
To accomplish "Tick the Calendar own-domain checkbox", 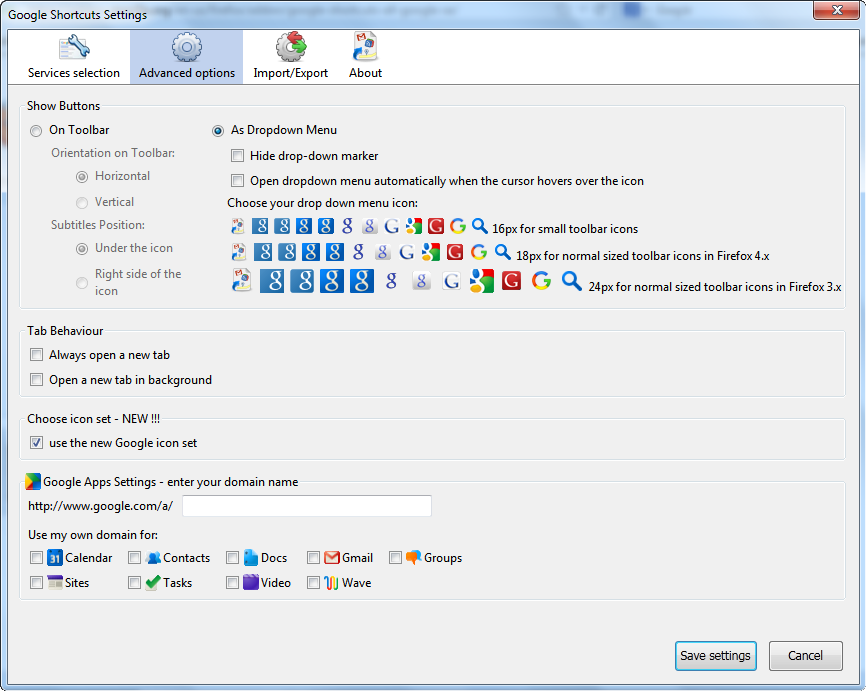I will (36, 558).
